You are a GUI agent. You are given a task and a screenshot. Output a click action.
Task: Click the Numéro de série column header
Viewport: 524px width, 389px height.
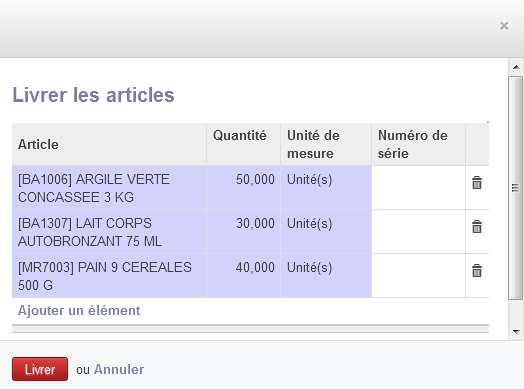(x=418, y=144)
